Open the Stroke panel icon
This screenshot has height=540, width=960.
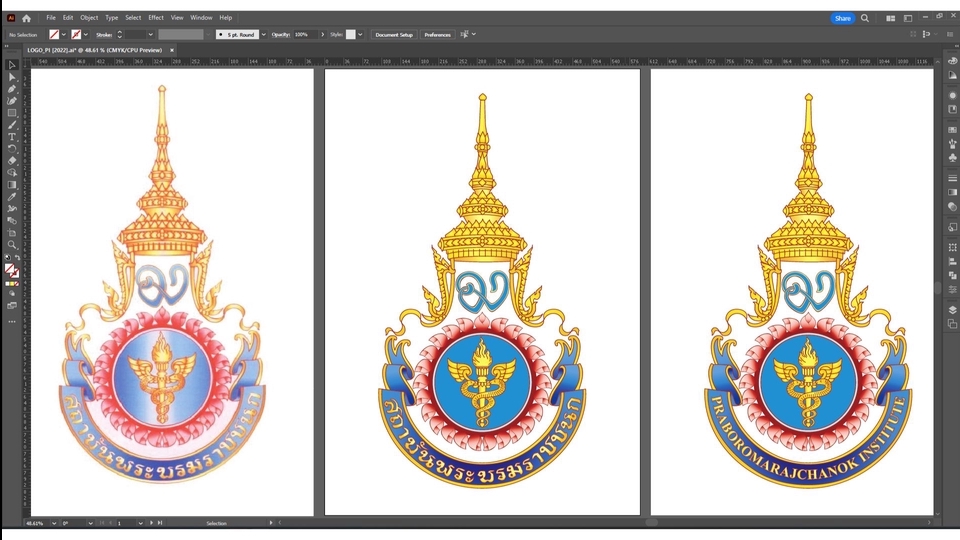(952, 178)
